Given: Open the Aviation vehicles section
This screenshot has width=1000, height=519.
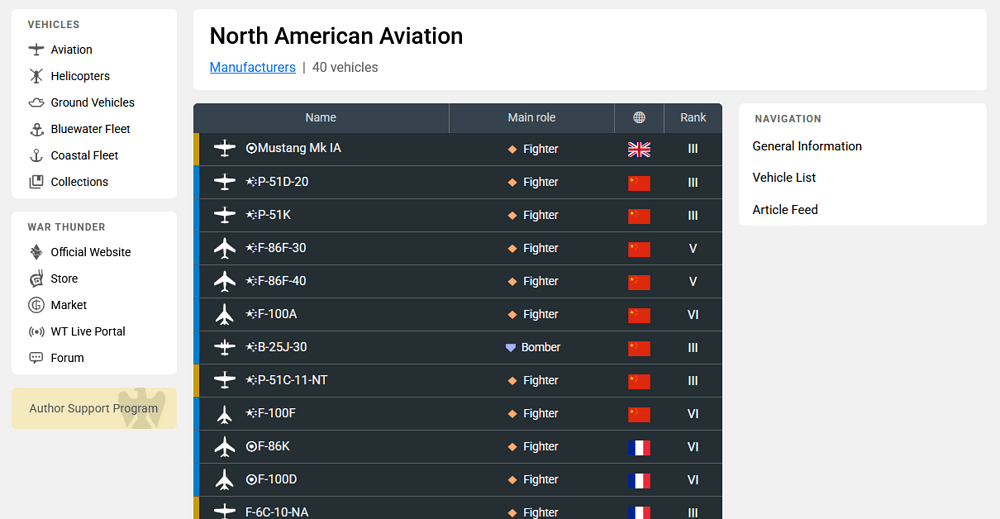Looking at the screenshot, I should tap(71, 50).
